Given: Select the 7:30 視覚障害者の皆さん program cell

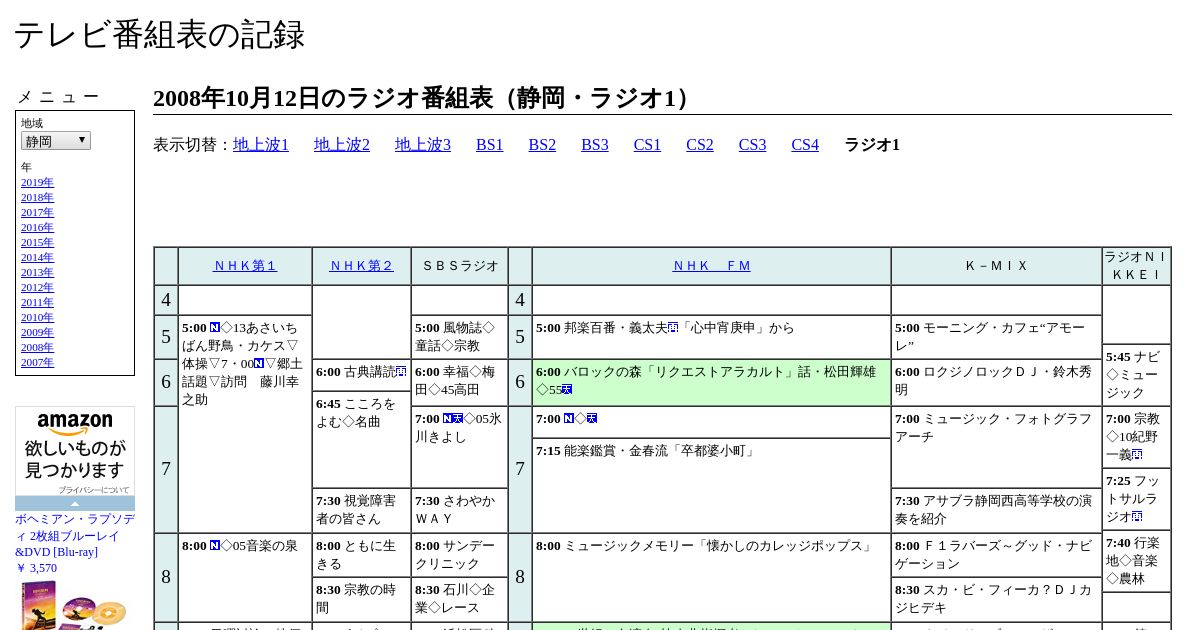Looking at the screenshot, I should [x=362, y=510].
